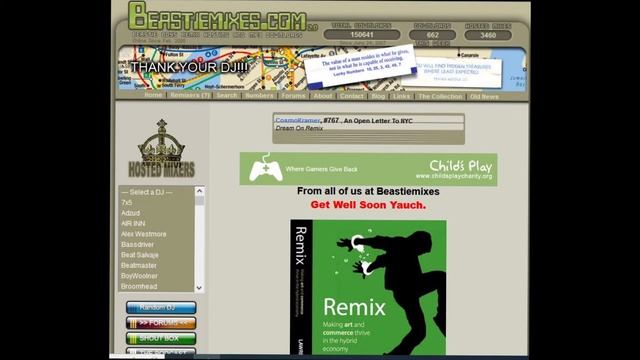Viewport: 640px width, 360px height.
Task: Select '— Select a DJ —' list entry
Action: coord(156,192)
